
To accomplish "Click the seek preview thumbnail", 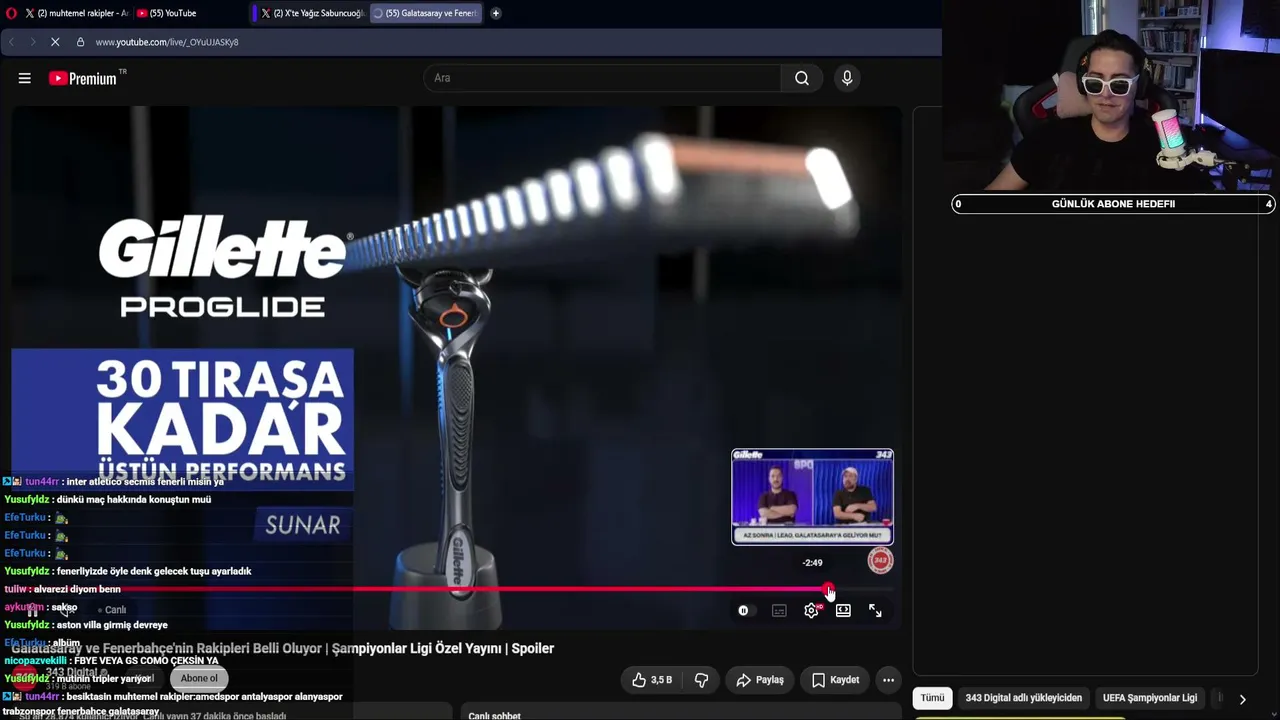I will (x=812, y=497).
